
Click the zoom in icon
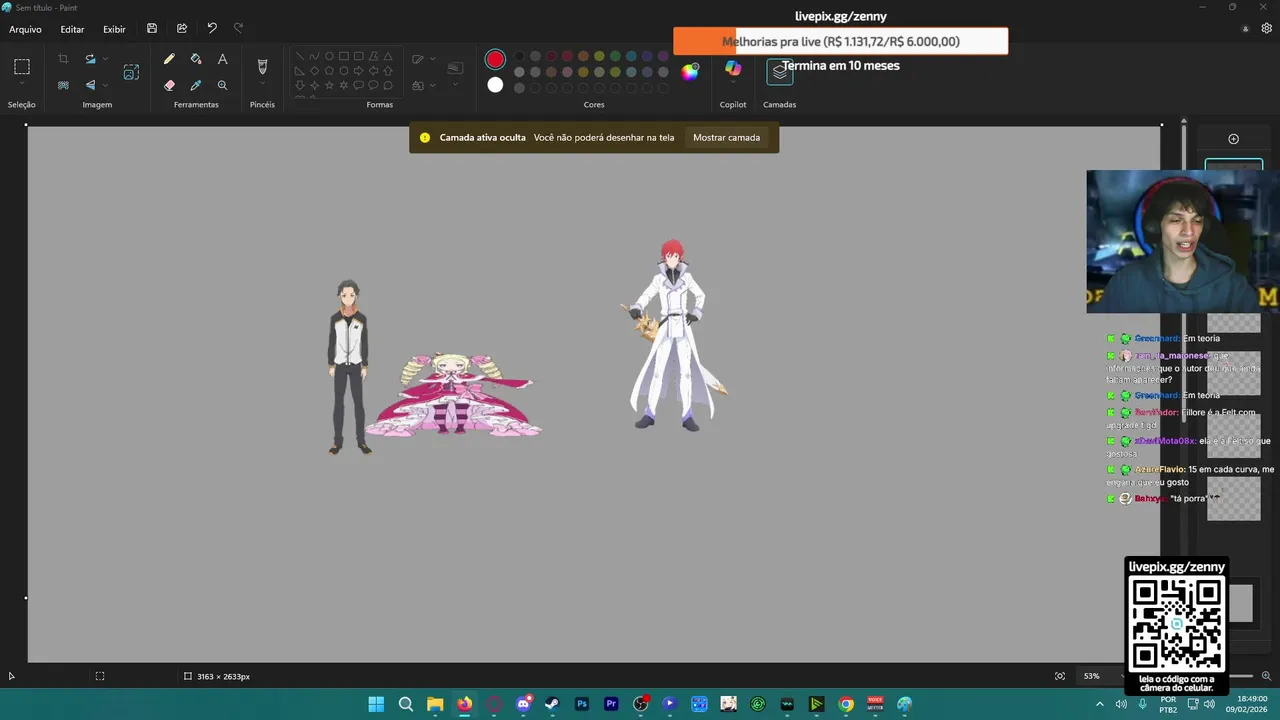pos(1267,676)
